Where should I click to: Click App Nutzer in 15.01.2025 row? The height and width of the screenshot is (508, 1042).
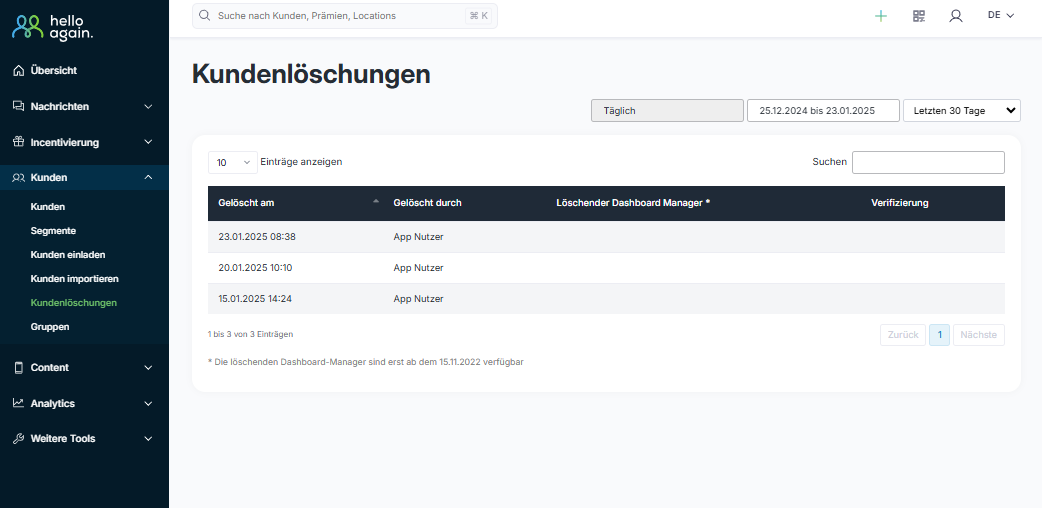(418, 299)
